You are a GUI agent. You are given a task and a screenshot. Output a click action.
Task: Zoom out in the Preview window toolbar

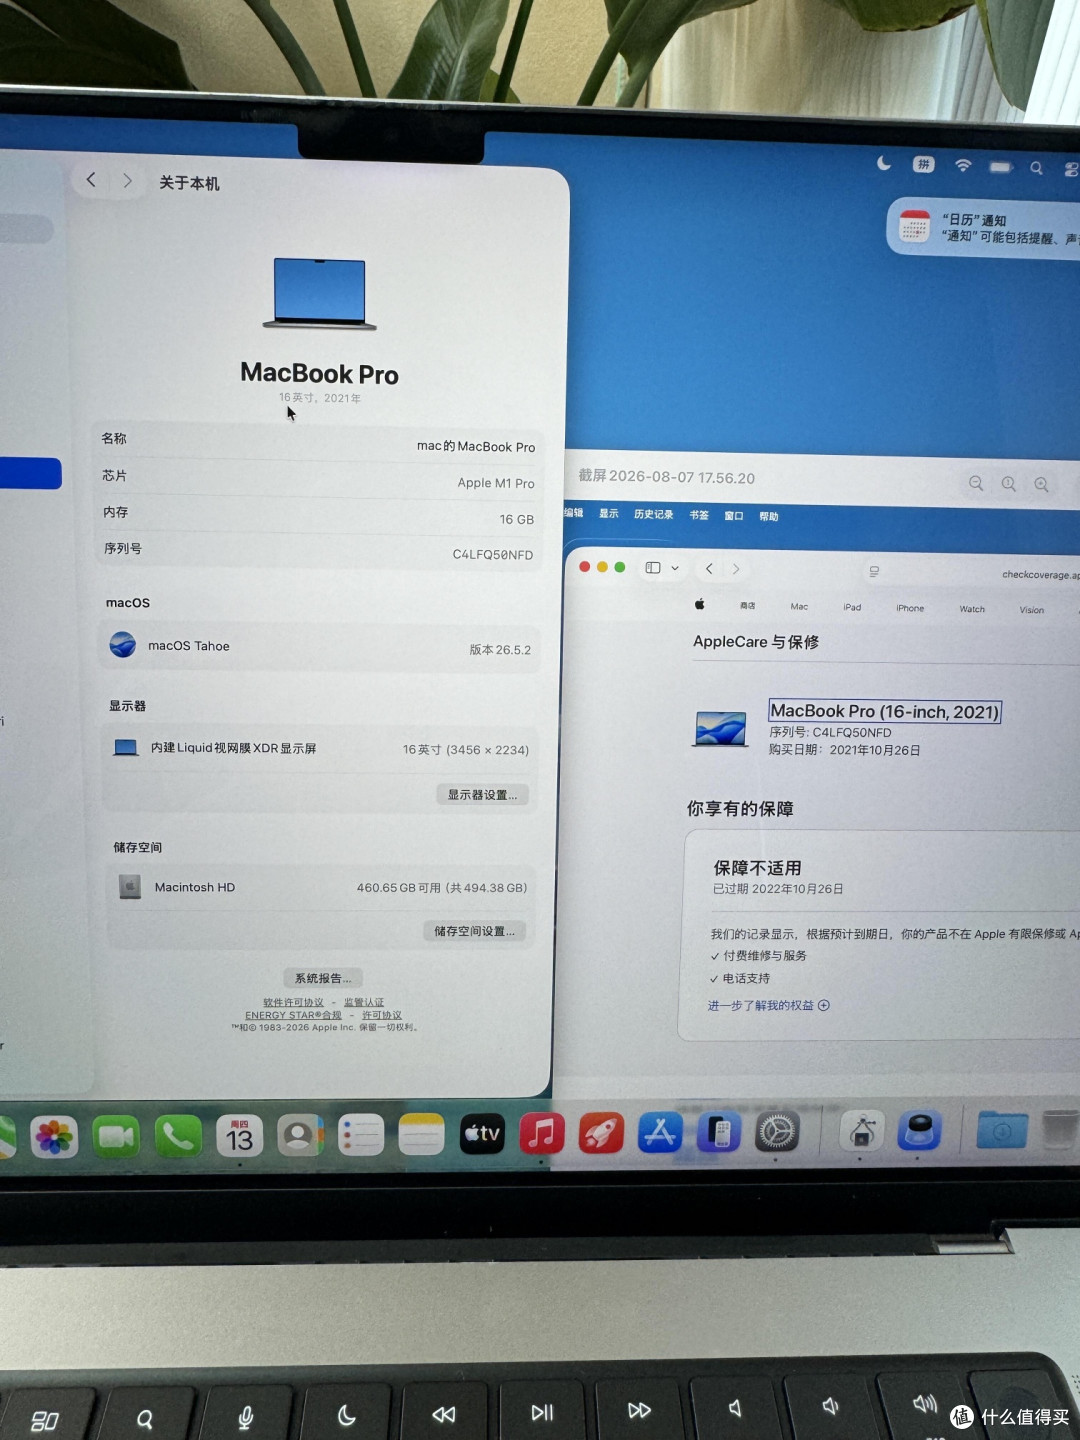pos(976,483)
